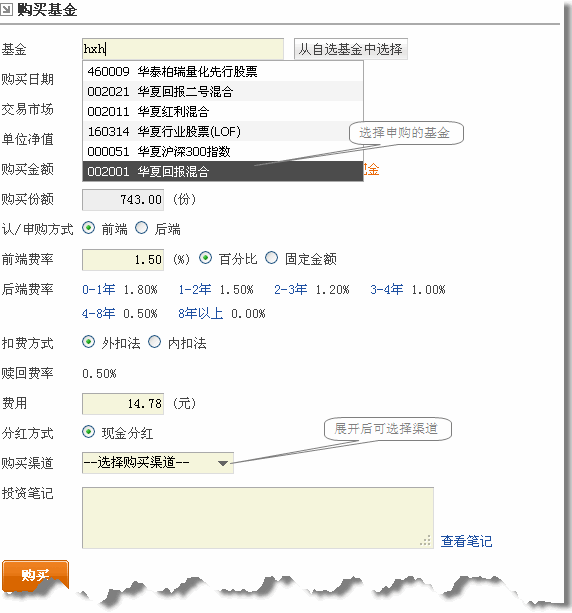Choose 460009 华泰柏瑞量化先行股票 suggestion
Image resolution: width=572 pixels, height=613 pixels.
point(223,72)
